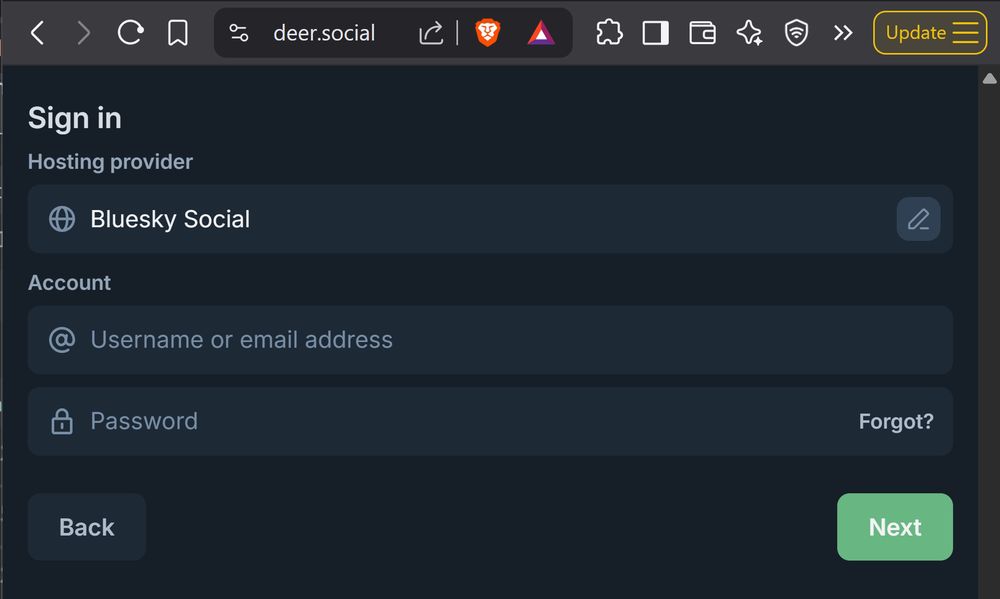Click the site permissions icon in address bar
This screenshot has height=599, width=1000.
(239, 32)
